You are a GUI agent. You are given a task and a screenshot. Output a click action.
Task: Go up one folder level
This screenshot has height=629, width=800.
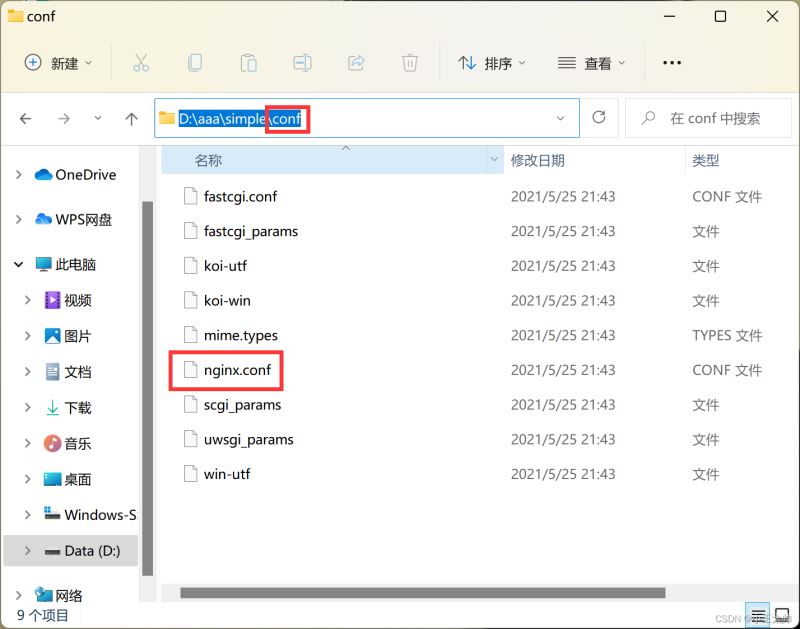click(131, 118)
